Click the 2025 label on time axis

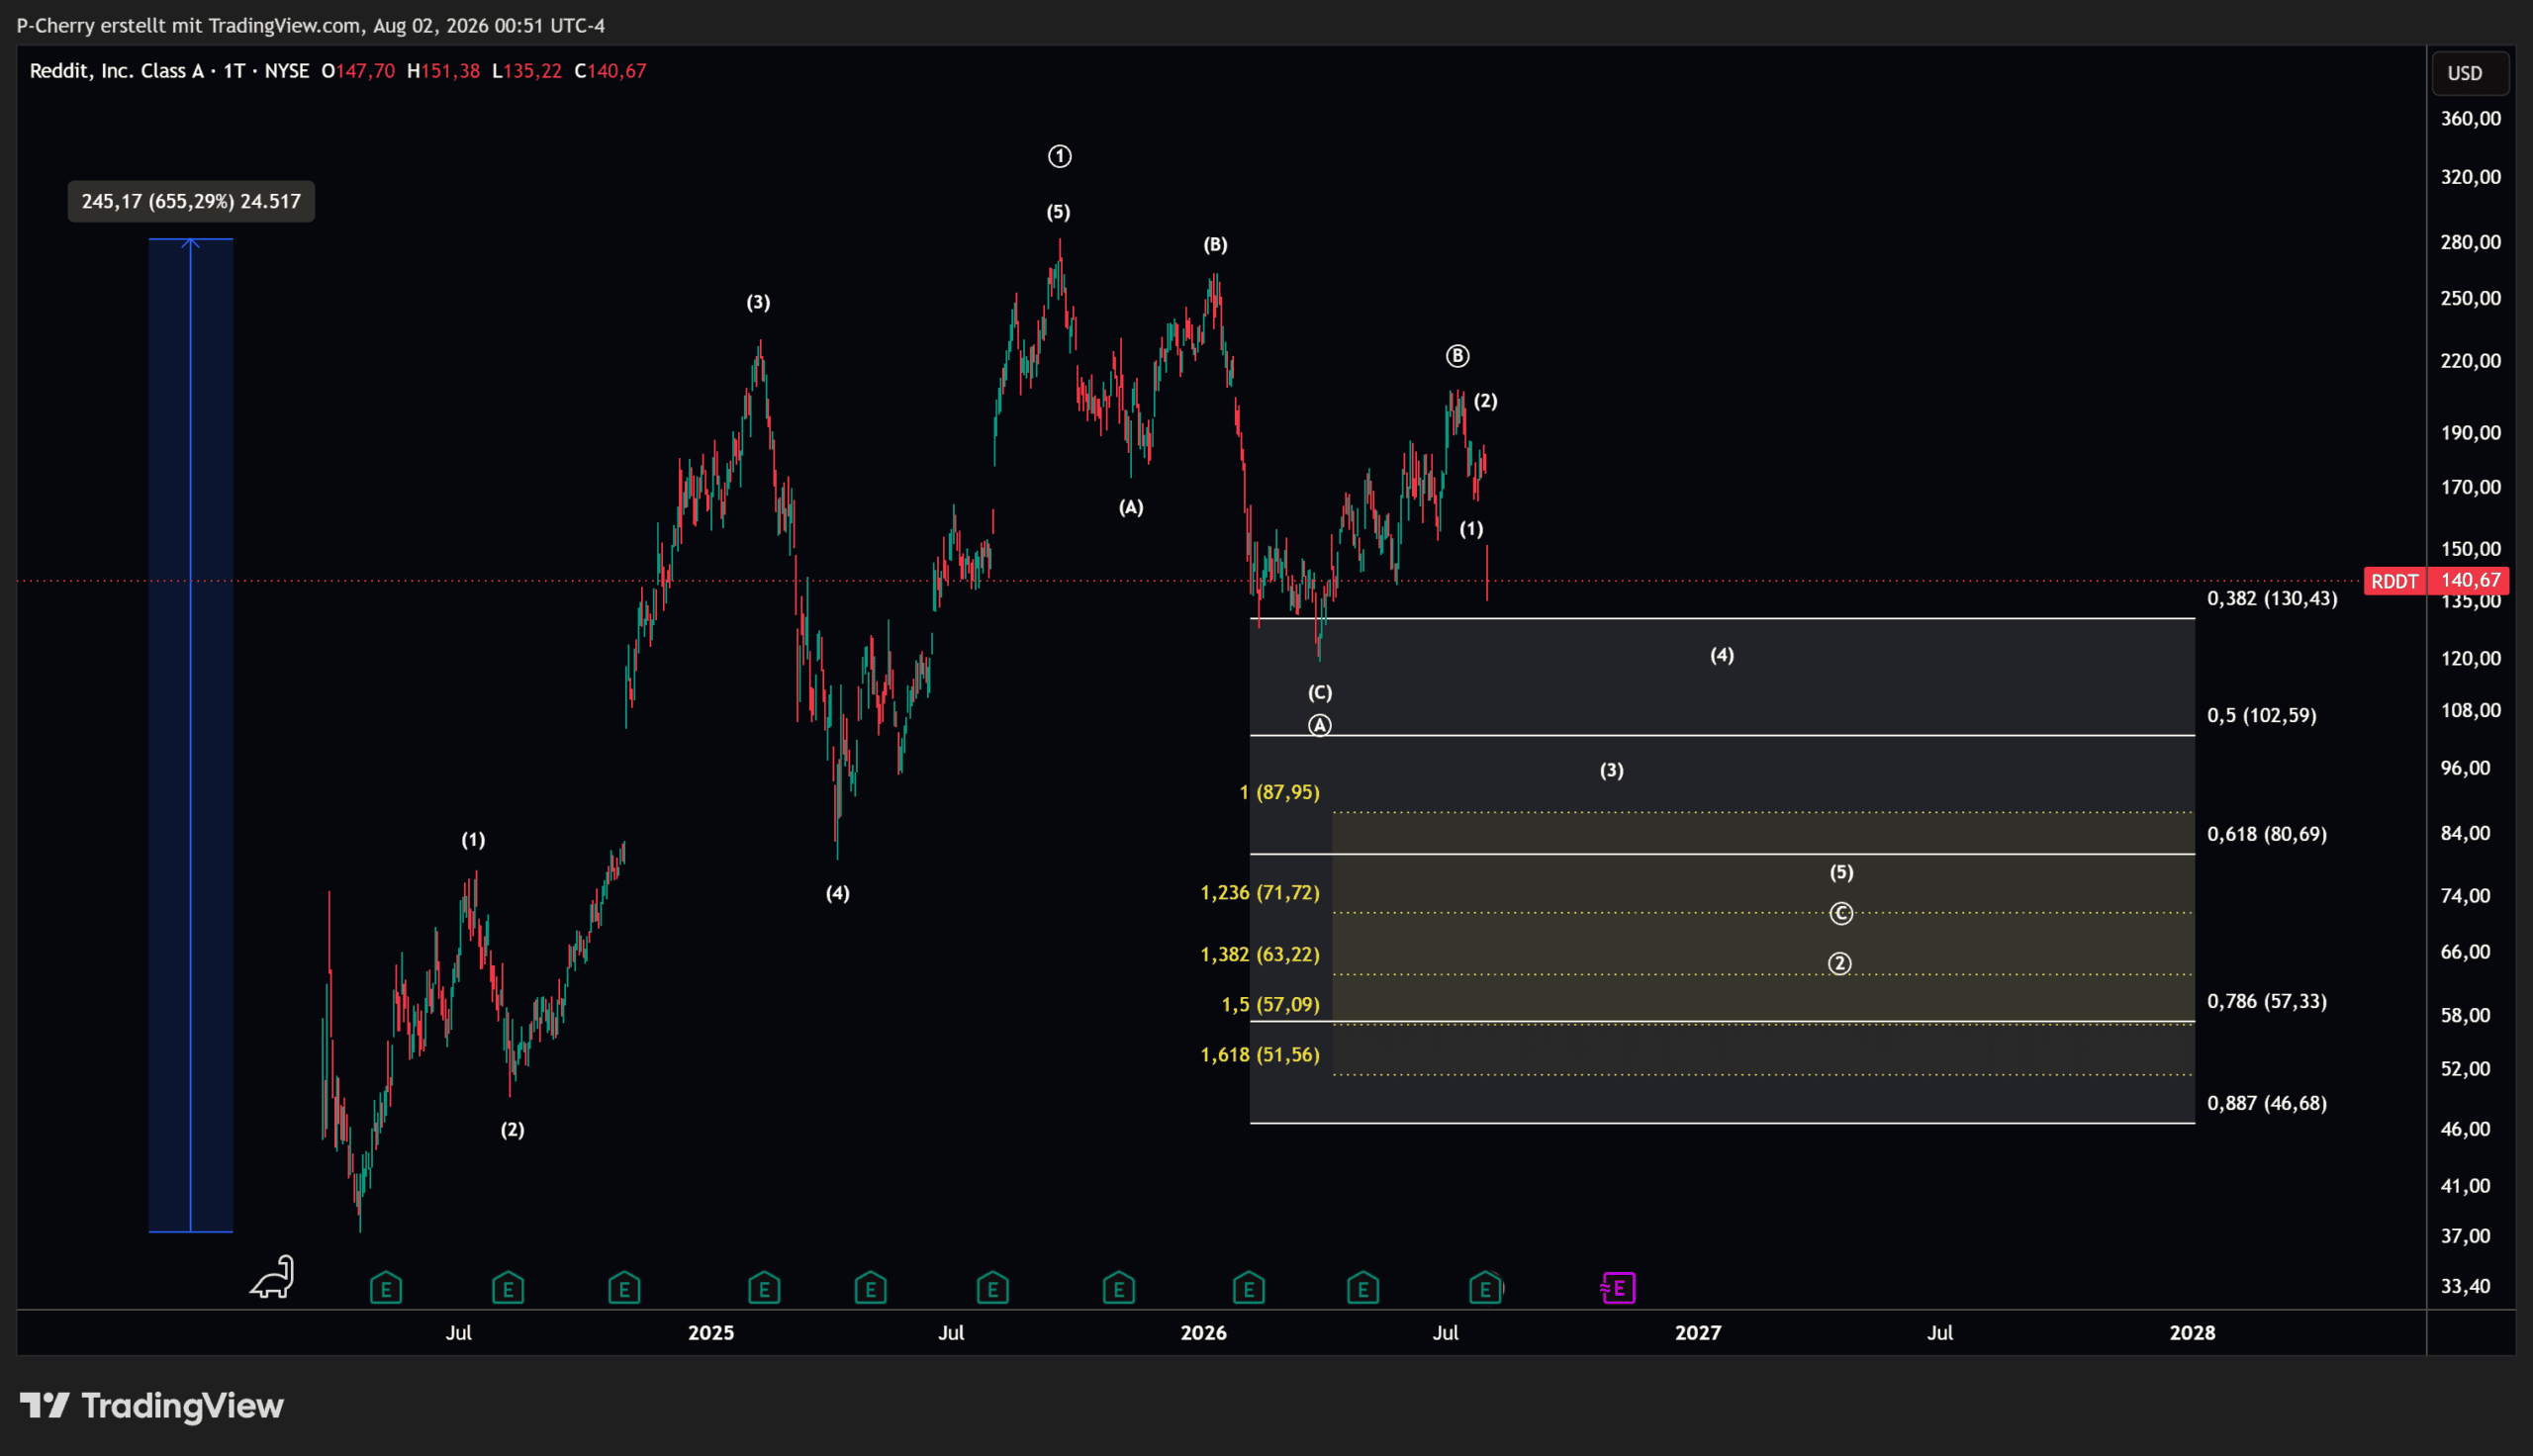(x=711, y=1333)
